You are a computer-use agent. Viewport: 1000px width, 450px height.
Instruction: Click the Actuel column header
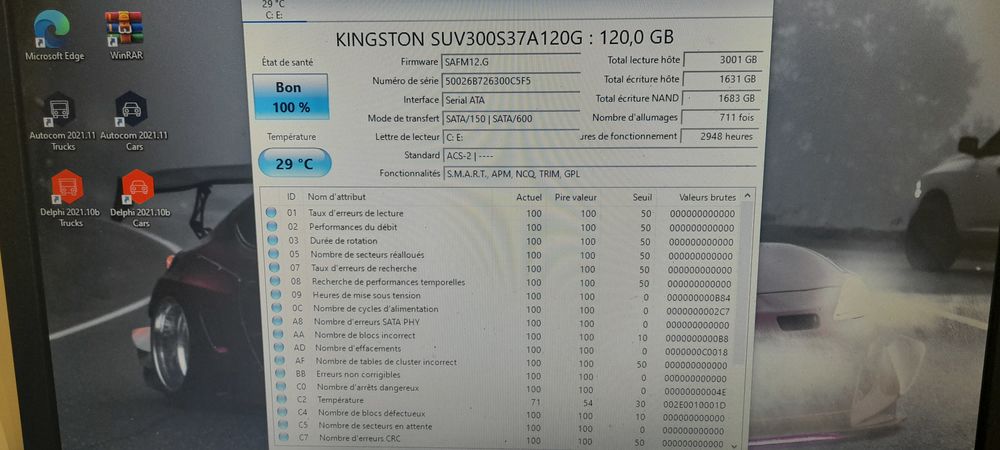529,198
